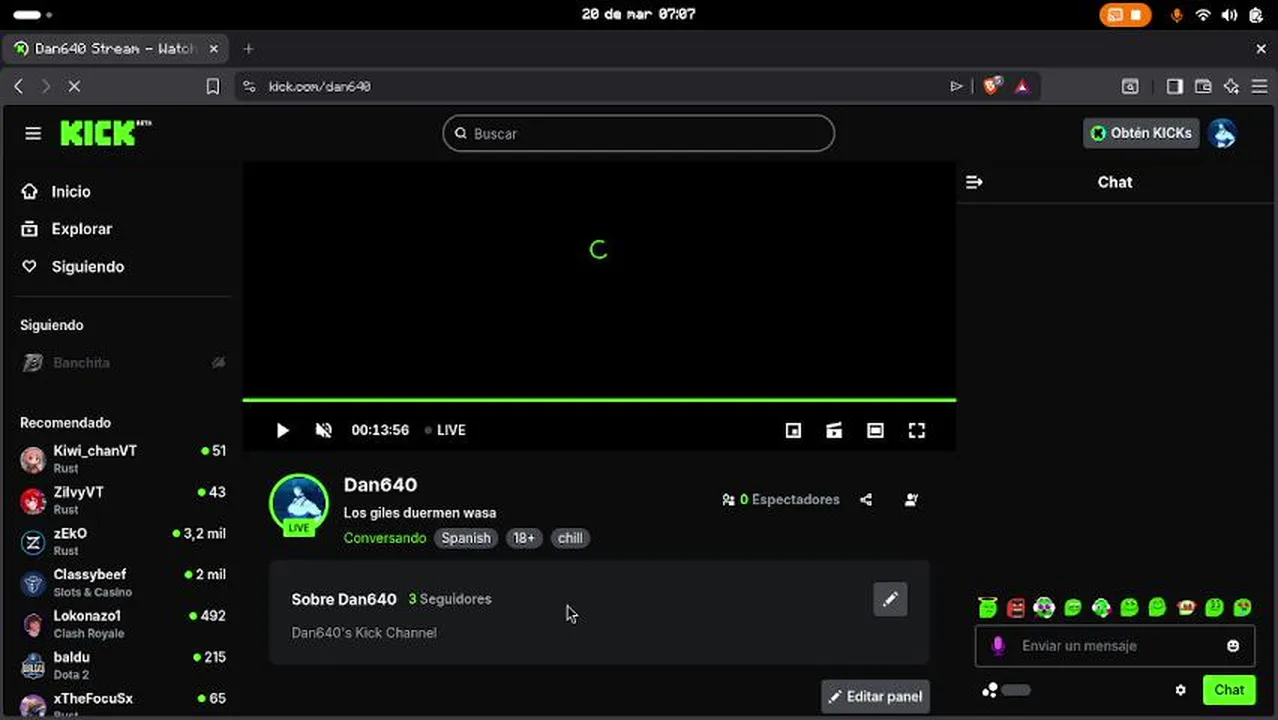Viewport: 1278px width, 720px height.
Task: Insert the angel halo Kick emote
Action: coord(988,606)
